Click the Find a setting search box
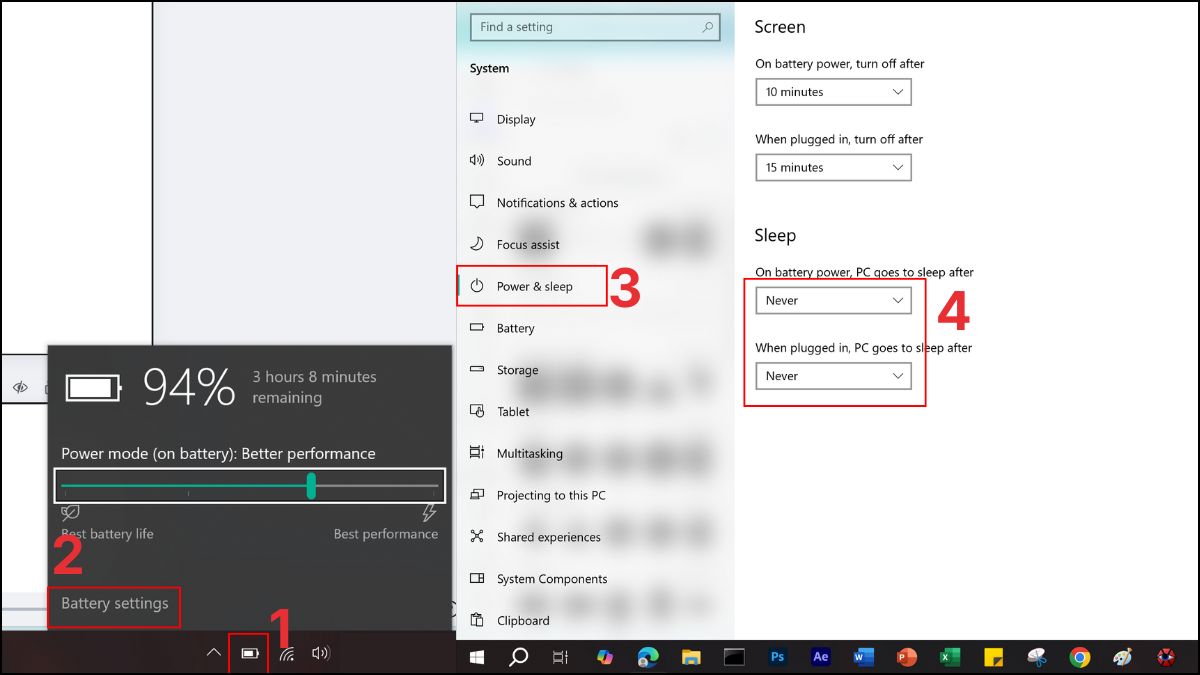Viewport: 1200px width, 675px height. (597, 27)
